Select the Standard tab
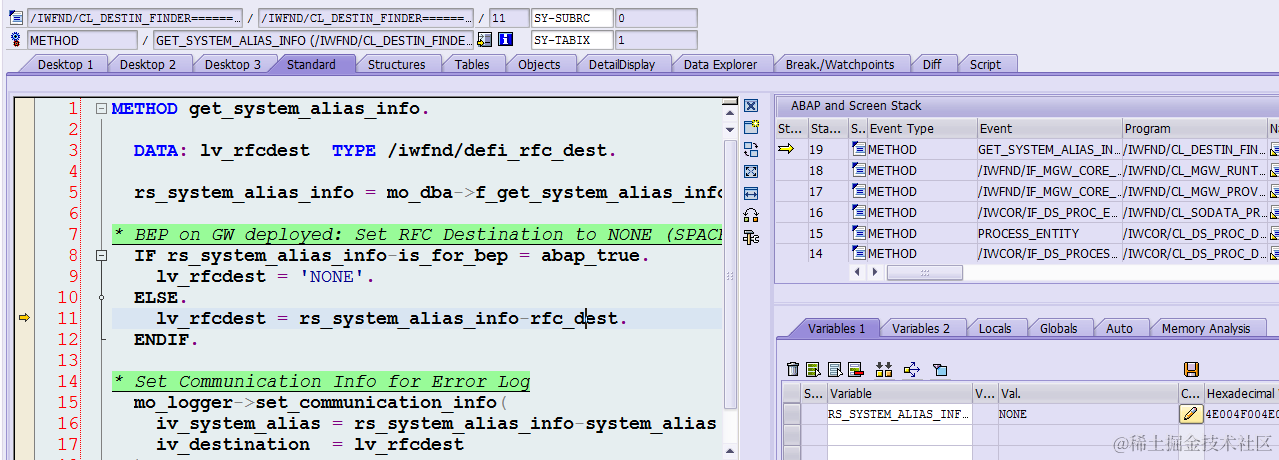1279x460 pixels. click(311, 64)
